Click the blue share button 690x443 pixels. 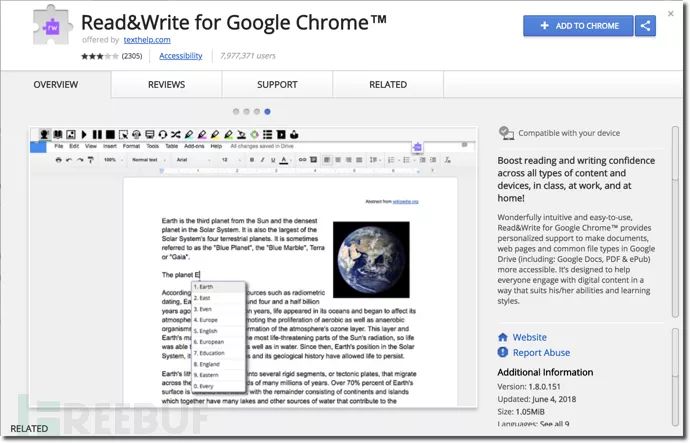coord(645,26)
